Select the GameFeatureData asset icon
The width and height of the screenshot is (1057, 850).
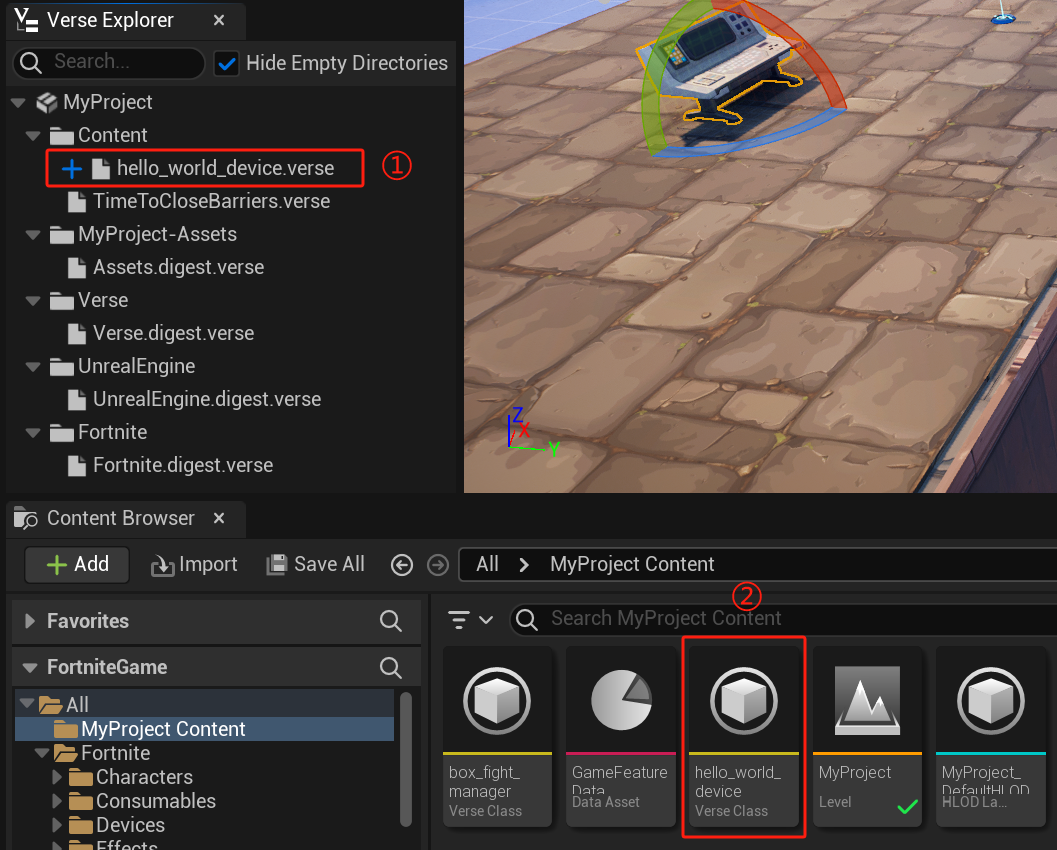[620, 700]
